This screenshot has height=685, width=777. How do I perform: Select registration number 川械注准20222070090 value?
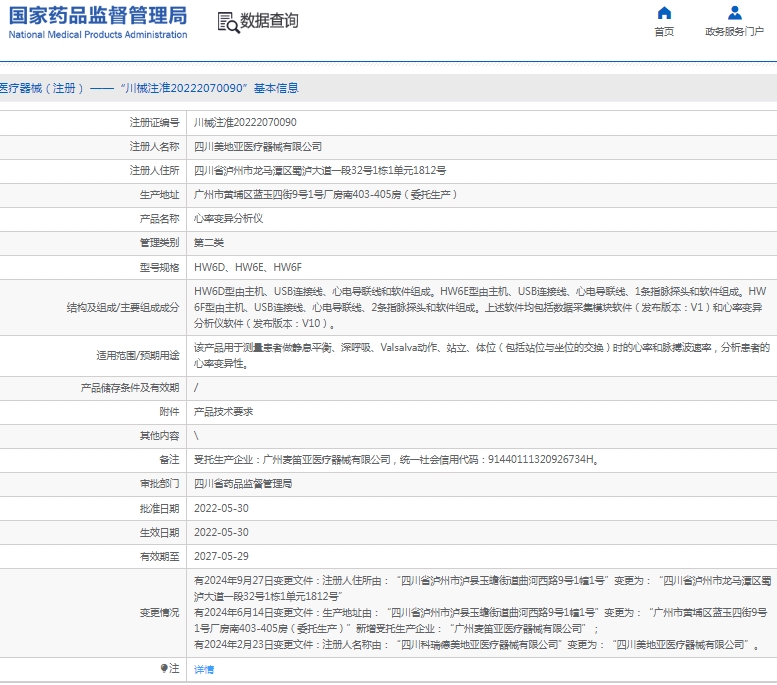click(x=245, y=122)
